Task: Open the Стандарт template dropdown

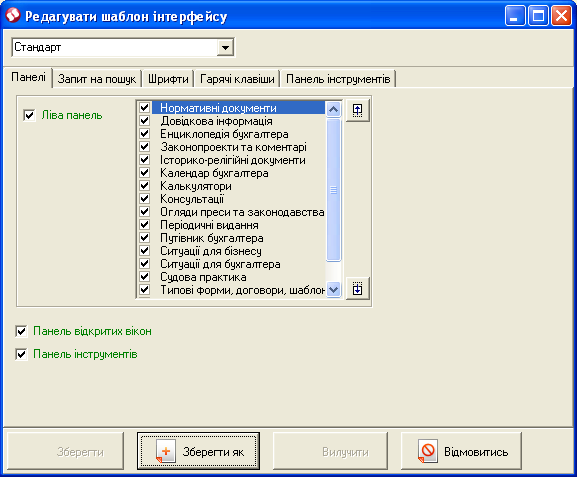Action: click(x=225, y=47)
